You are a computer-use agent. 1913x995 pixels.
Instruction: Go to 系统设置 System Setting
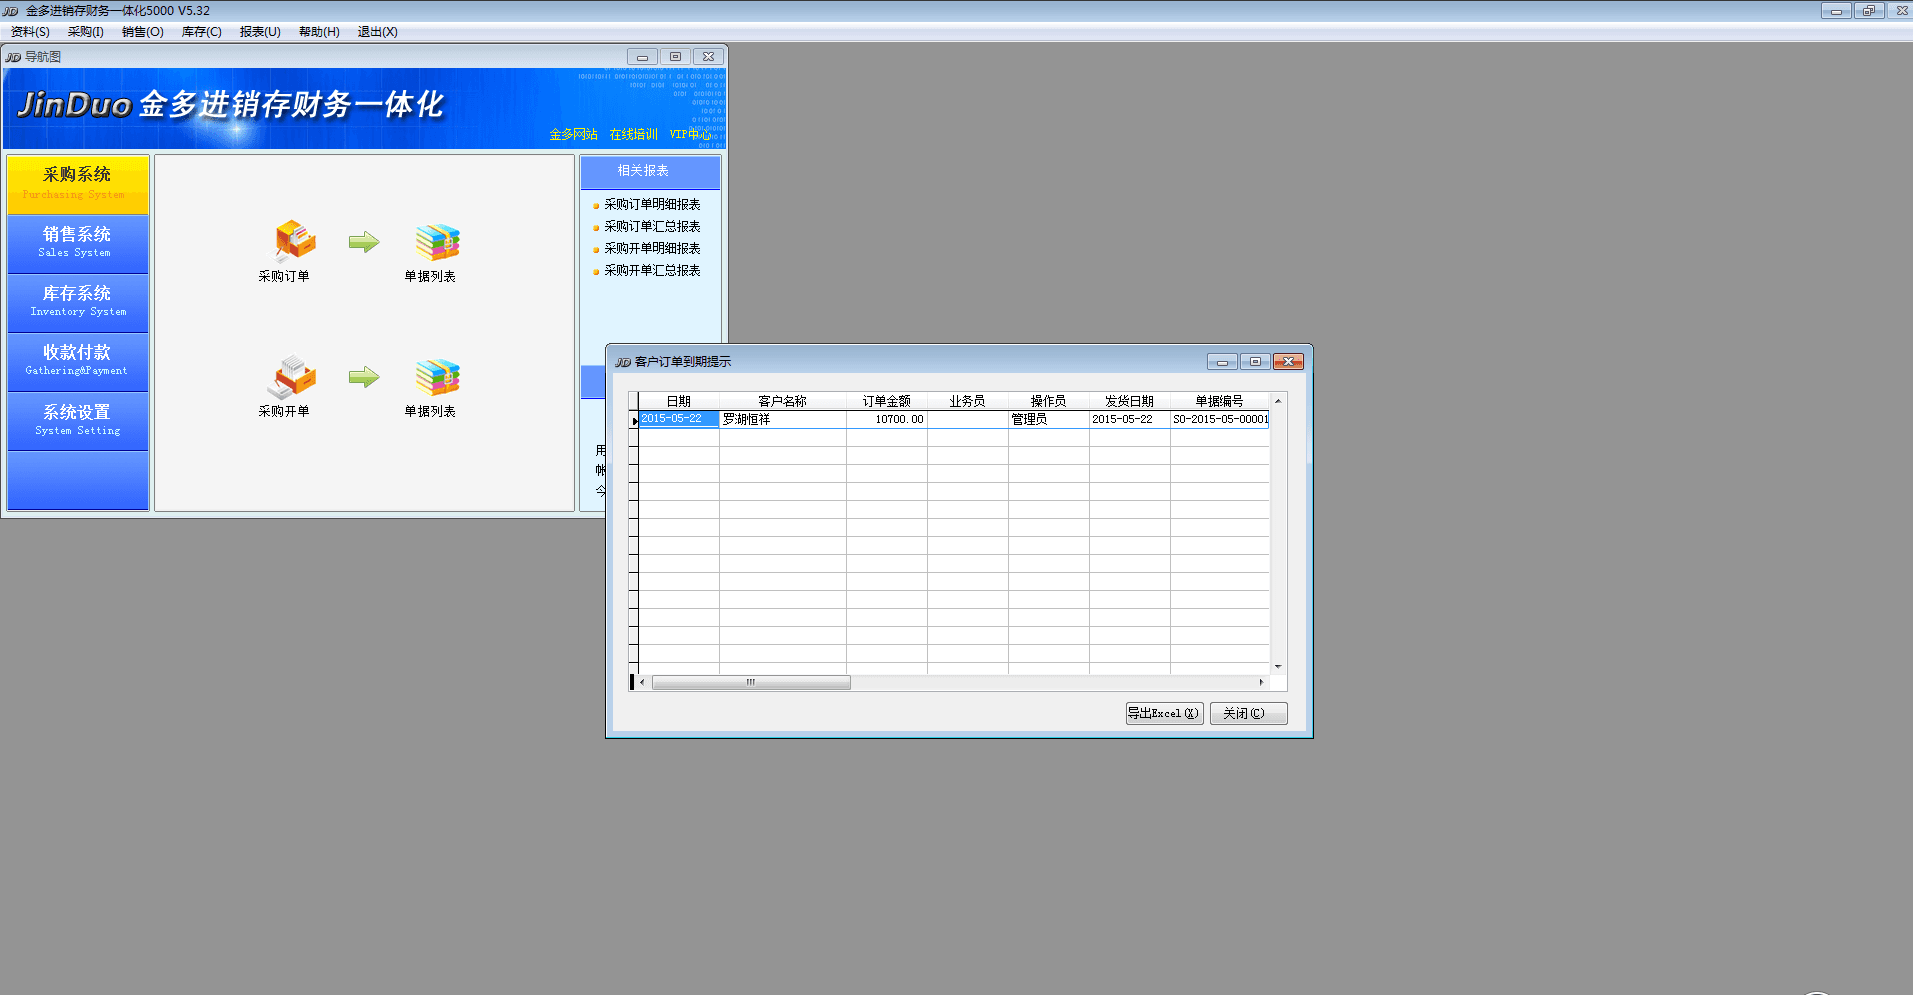click(x=77, y=420)
